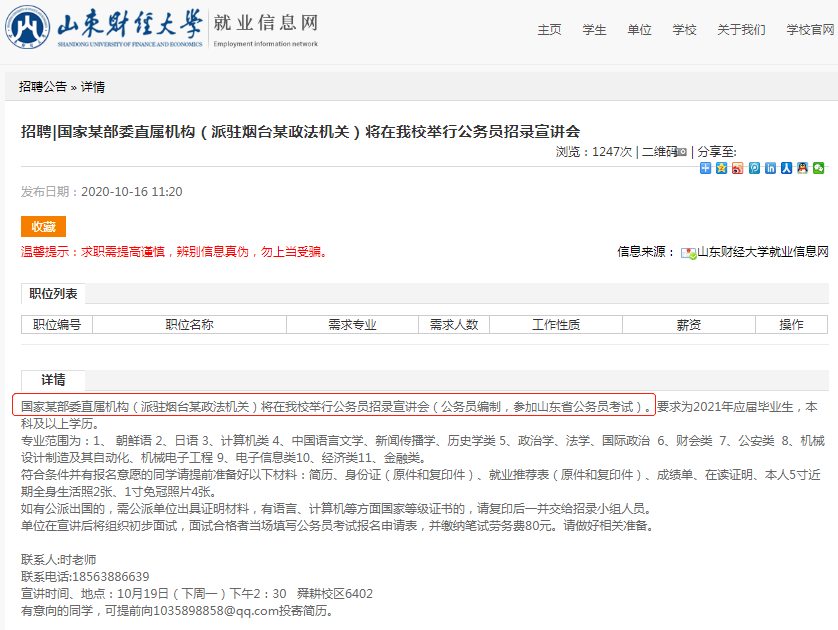Open 山东财经大学就业信息网 source link
The height and width of the screenshot is (630, 838).
click(763, 252)
